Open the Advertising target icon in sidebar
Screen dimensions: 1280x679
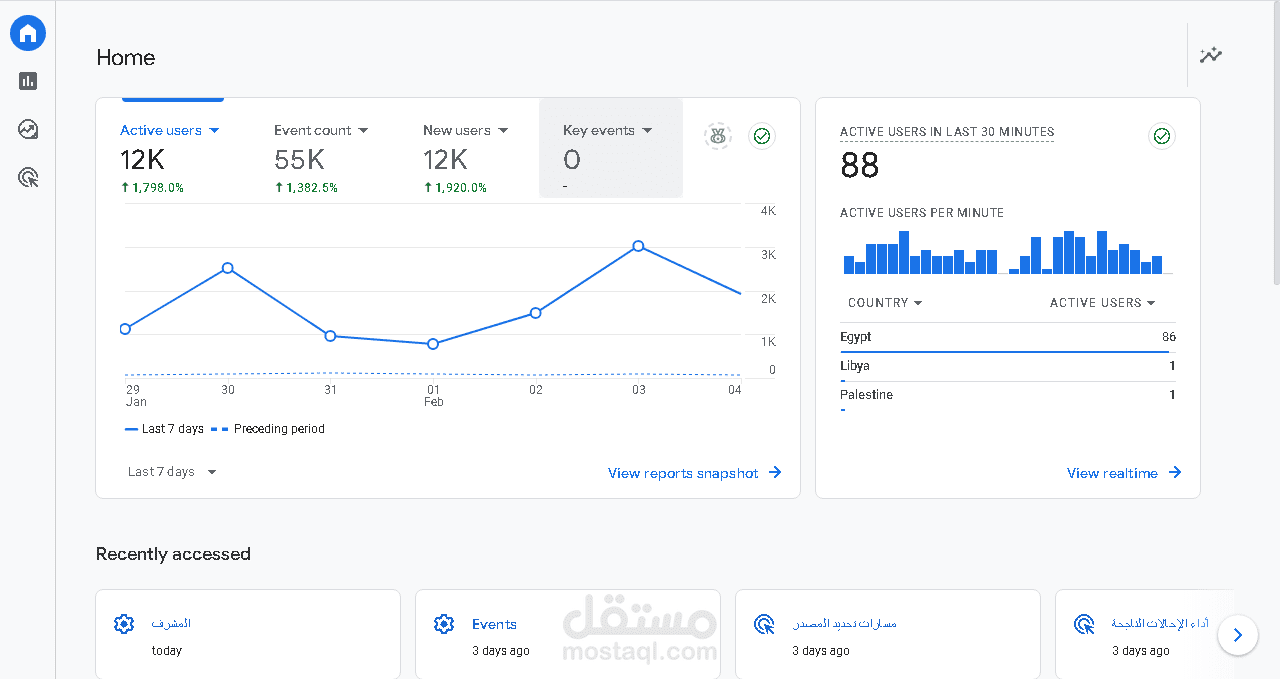point(28,178)
